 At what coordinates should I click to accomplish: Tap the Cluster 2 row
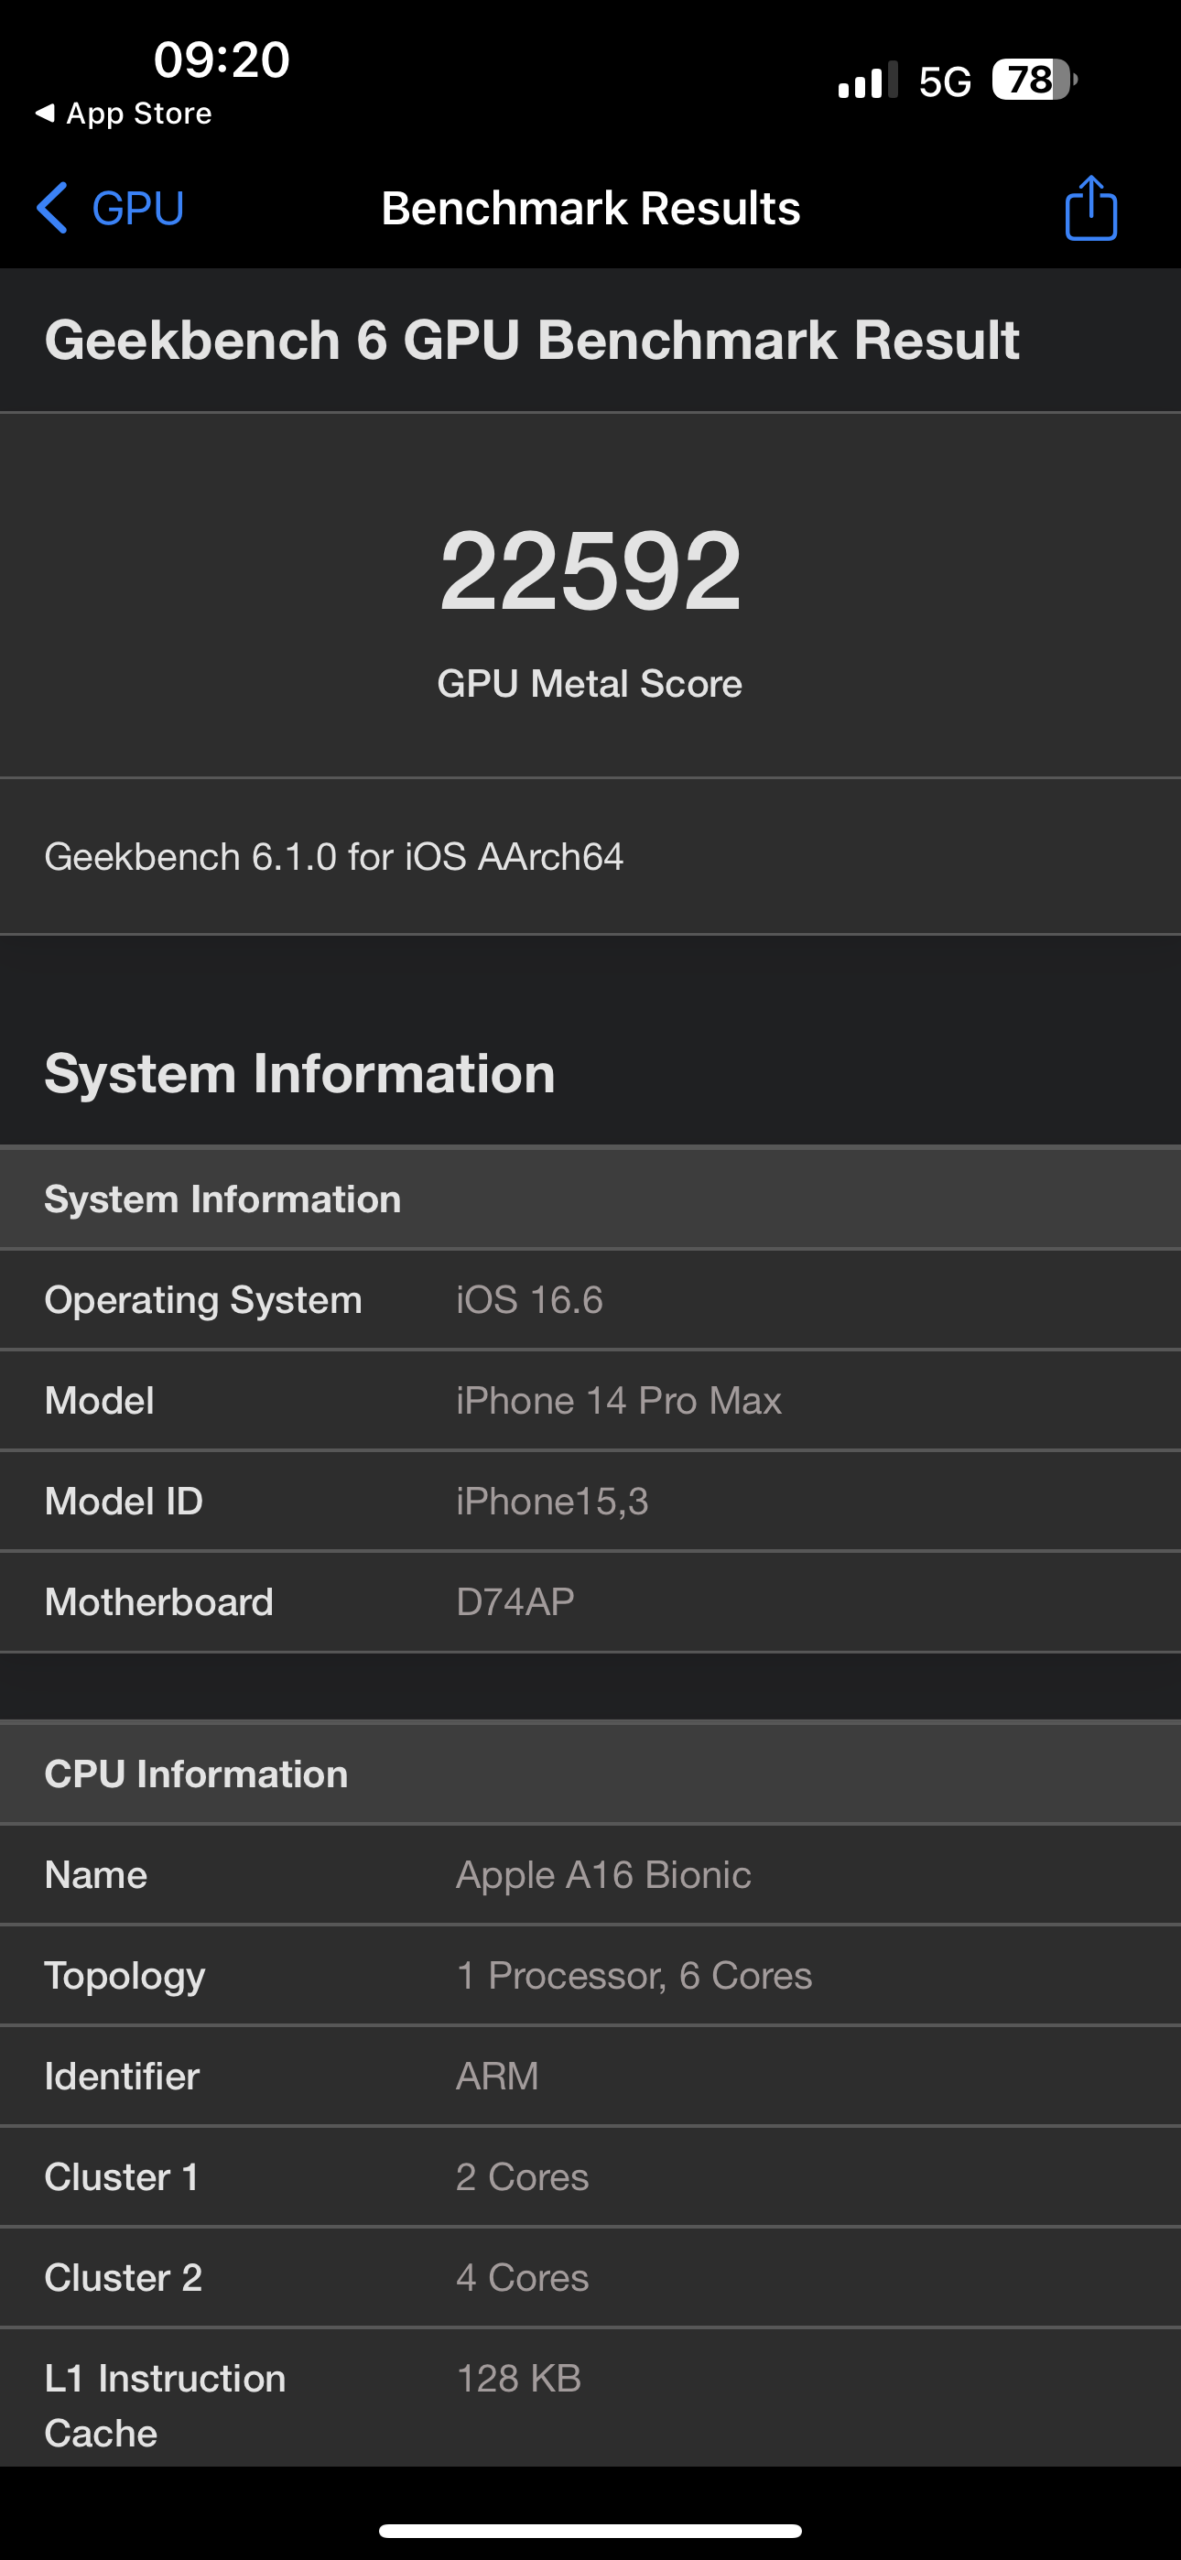590,2278
